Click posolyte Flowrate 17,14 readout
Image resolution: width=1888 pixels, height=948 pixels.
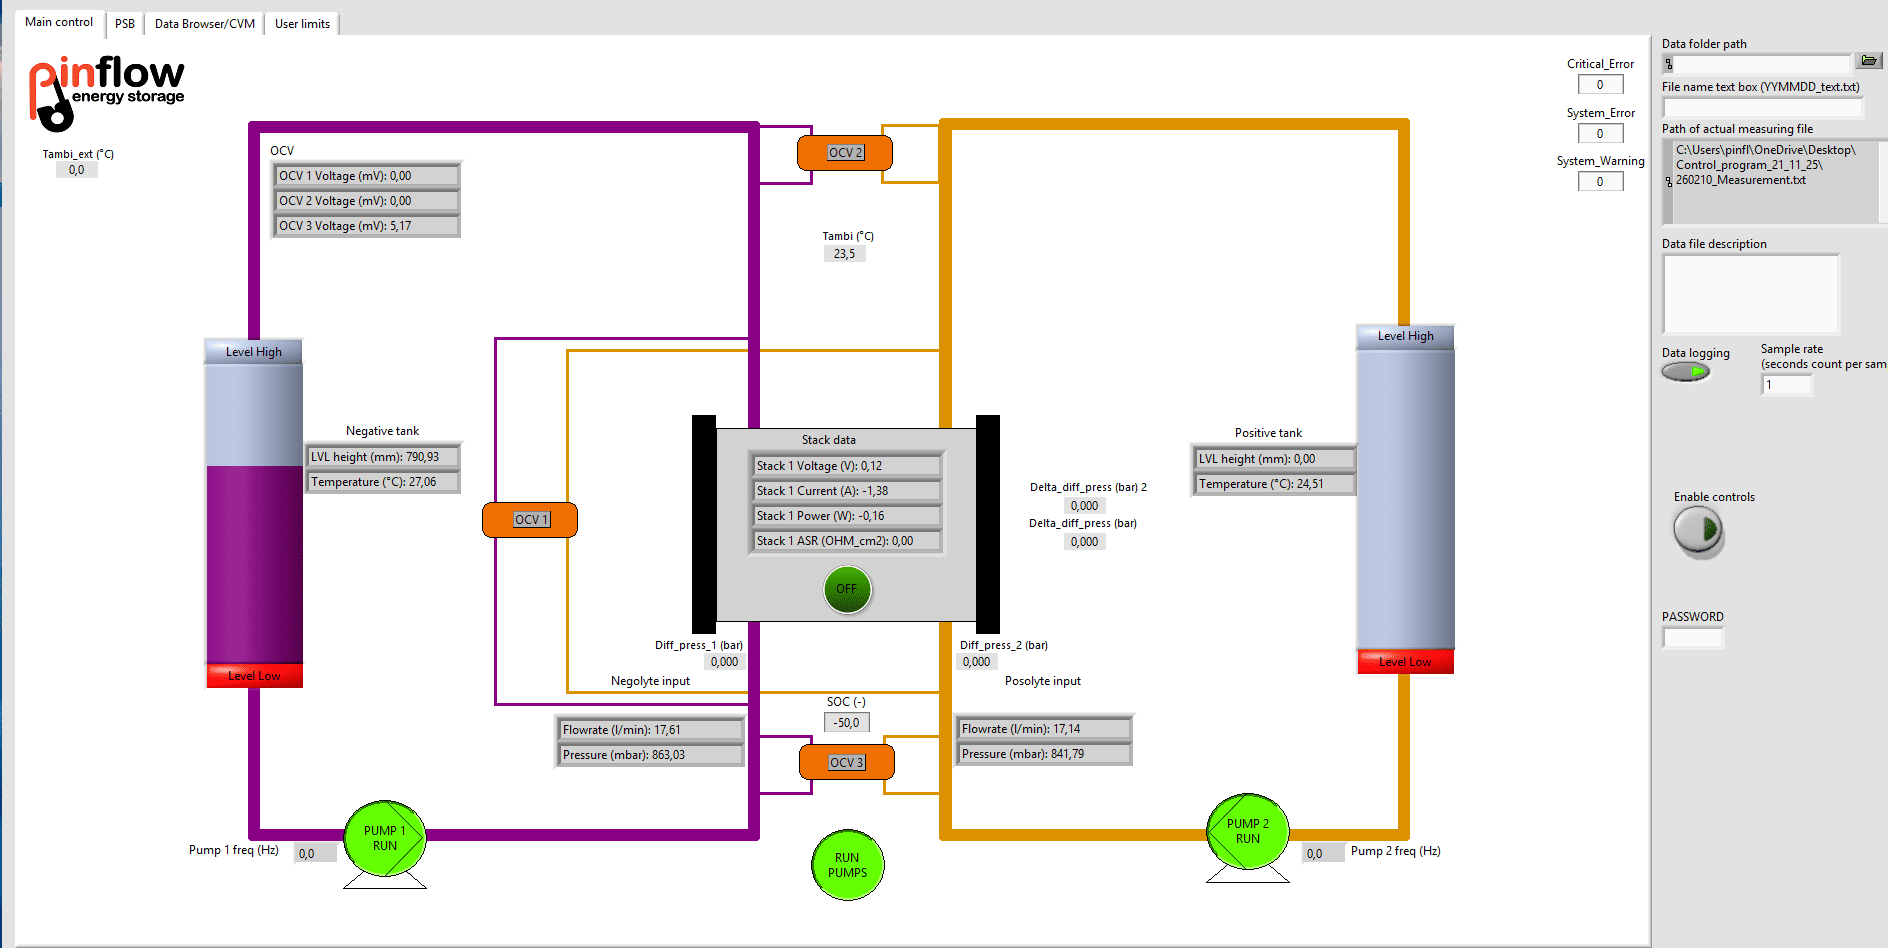(1044, 729)
